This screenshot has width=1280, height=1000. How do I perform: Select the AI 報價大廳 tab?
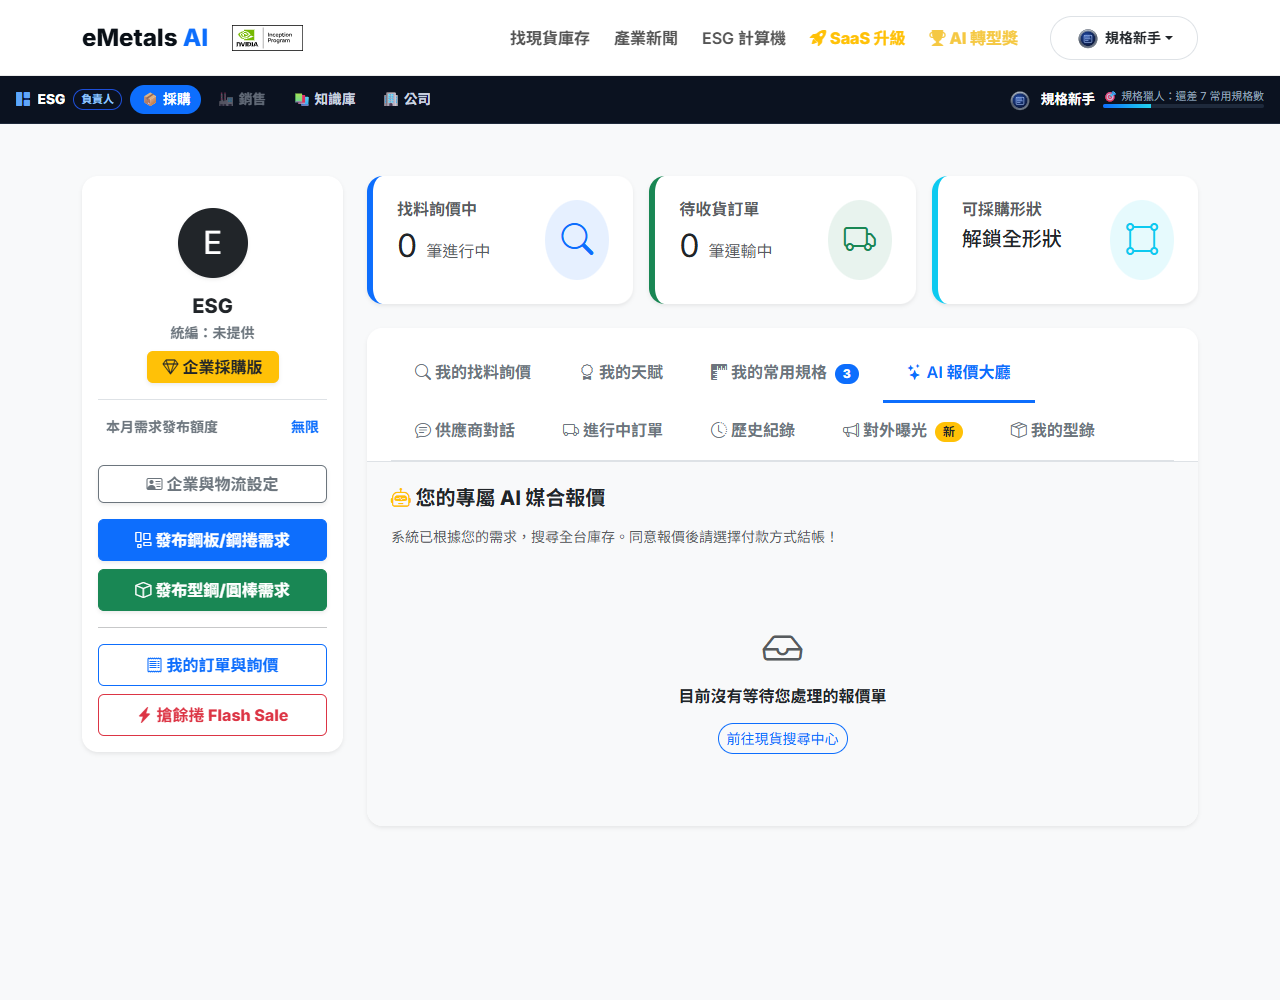tap(959, 372)
